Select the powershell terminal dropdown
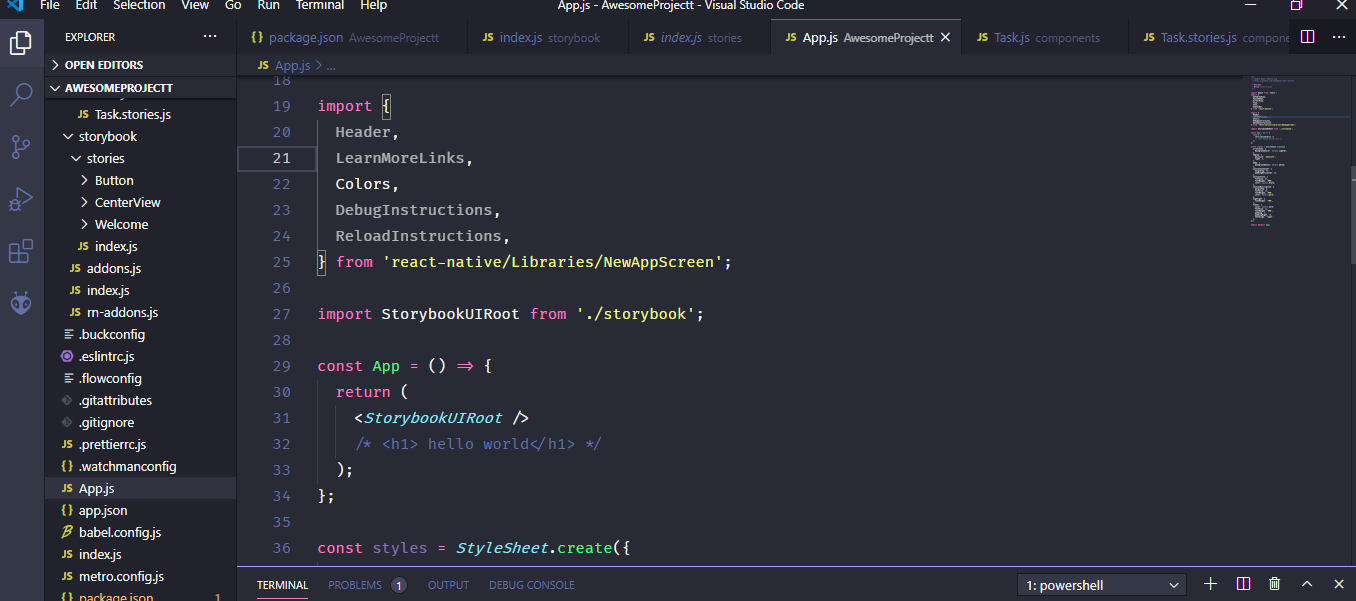The width and height of the screenshot is (1356, 601). coord(1101,585)
